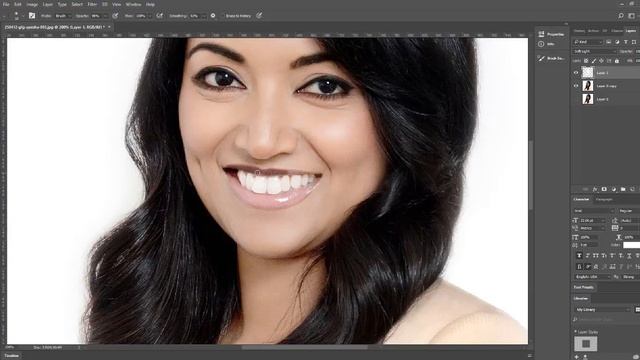Screen dimensions: 640x360
Task: Create a new group folder icon
Action: tap(623, 189)
